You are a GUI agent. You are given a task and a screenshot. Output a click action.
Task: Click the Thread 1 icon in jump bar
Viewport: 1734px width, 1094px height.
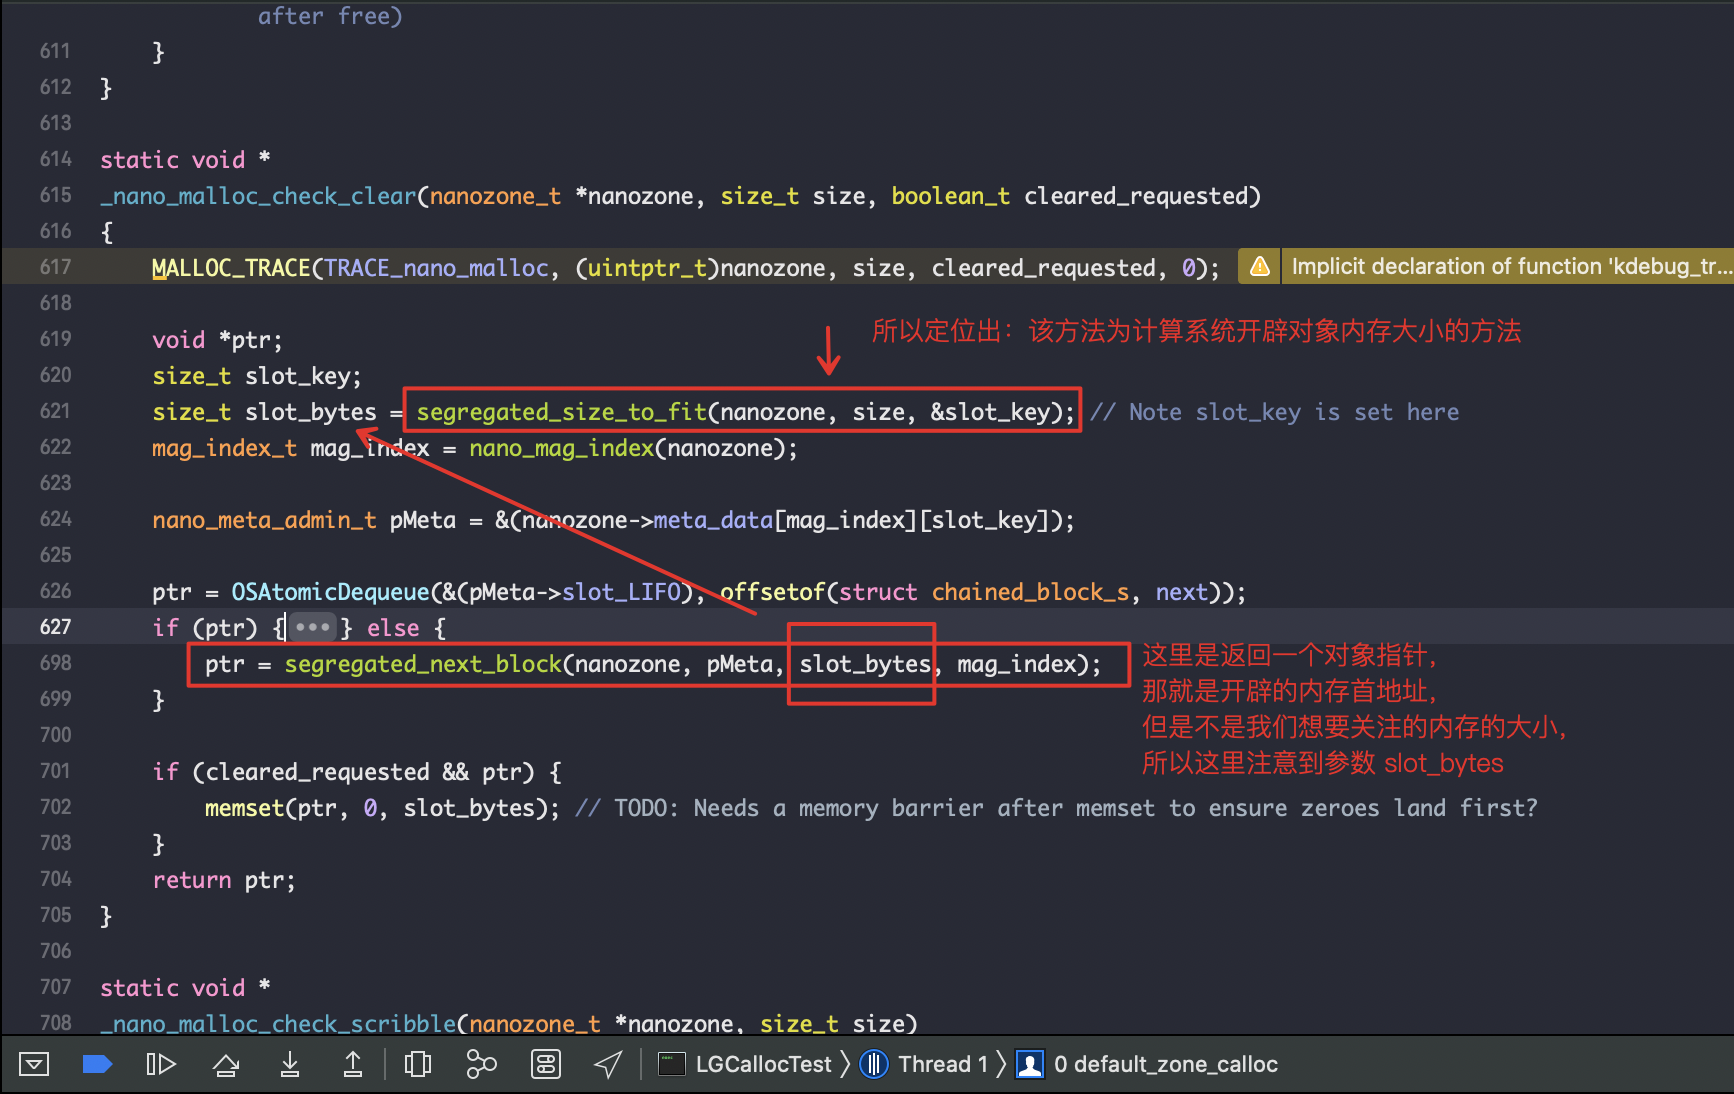874,1064
